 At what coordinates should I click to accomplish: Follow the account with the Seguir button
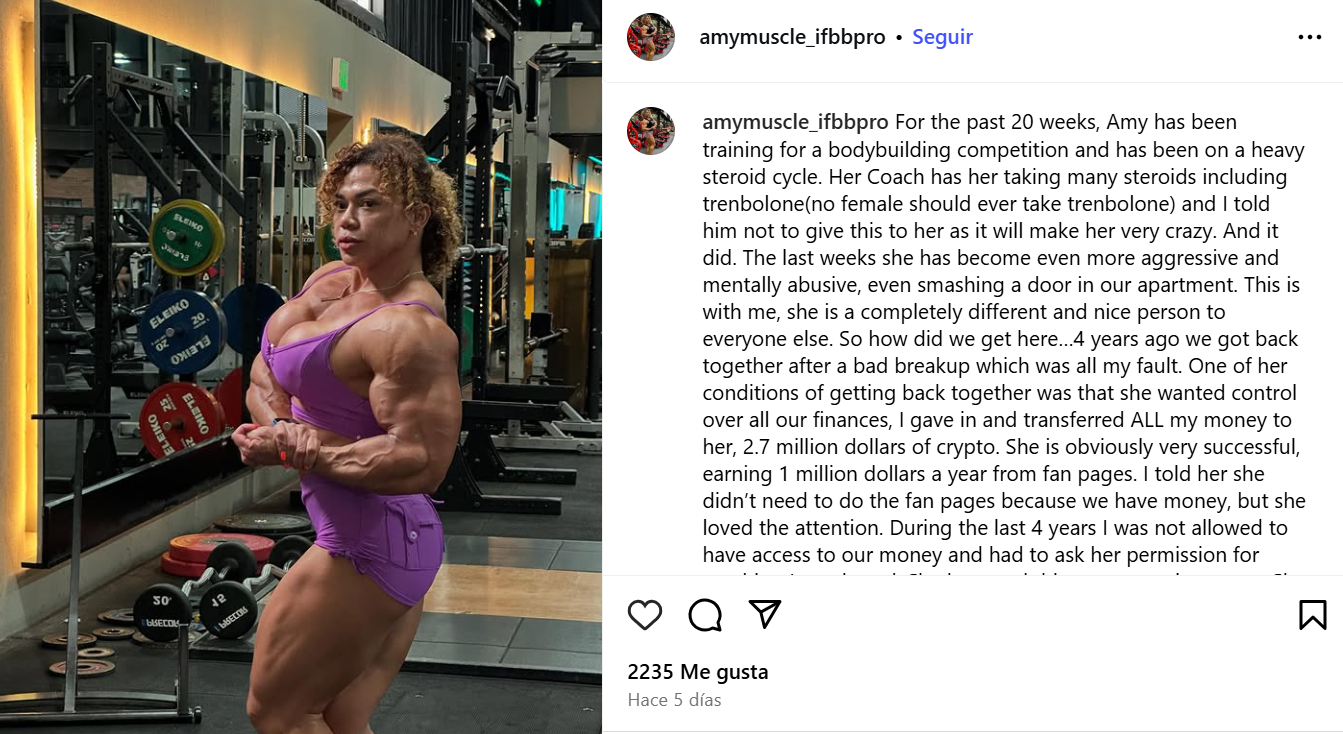[942, 37]
